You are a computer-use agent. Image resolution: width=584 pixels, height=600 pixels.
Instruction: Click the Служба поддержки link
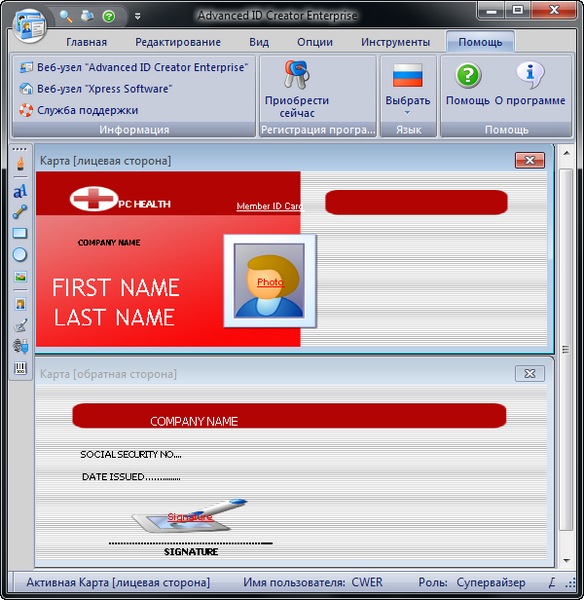point(87,110)
